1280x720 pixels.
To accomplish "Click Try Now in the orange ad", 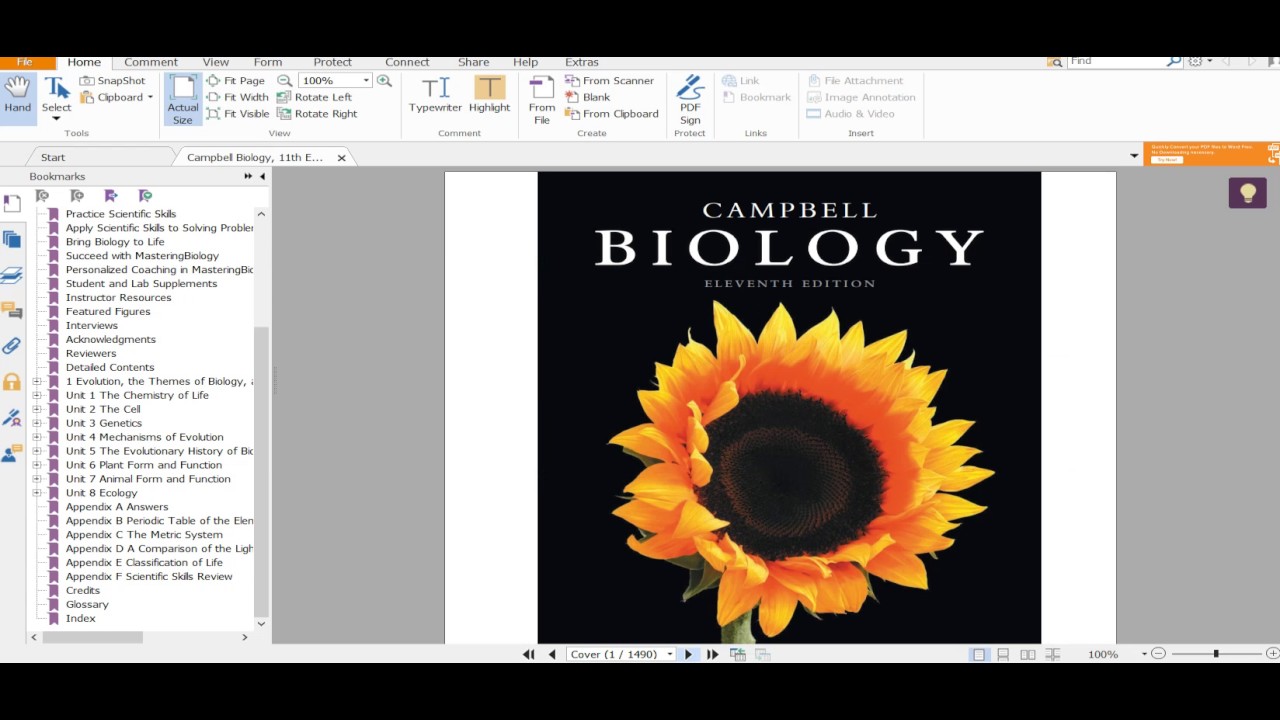I will [1167, 160].
